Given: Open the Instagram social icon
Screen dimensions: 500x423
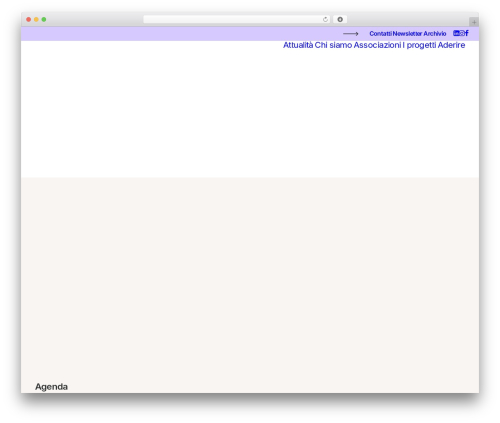Looking at the screenshot, I should (x=462, y=33).
